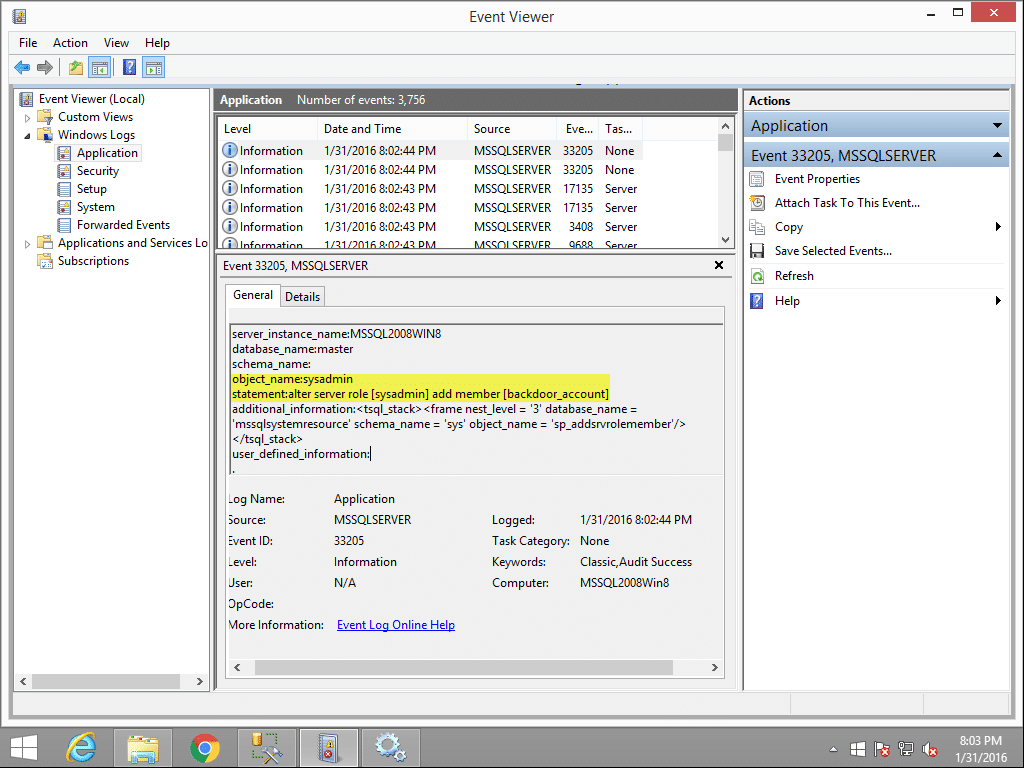
Task: Select the Setup log in tree
Action: [x=91, y=189]
